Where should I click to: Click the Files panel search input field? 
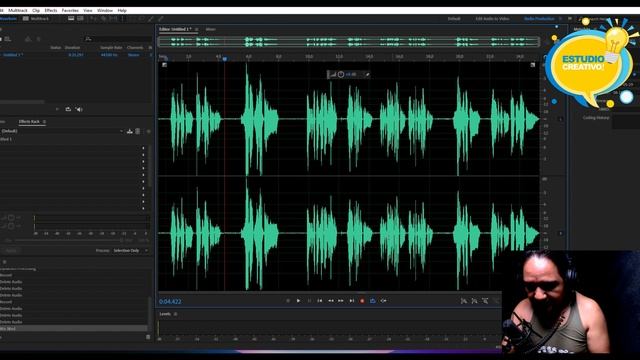pos(118,39)
